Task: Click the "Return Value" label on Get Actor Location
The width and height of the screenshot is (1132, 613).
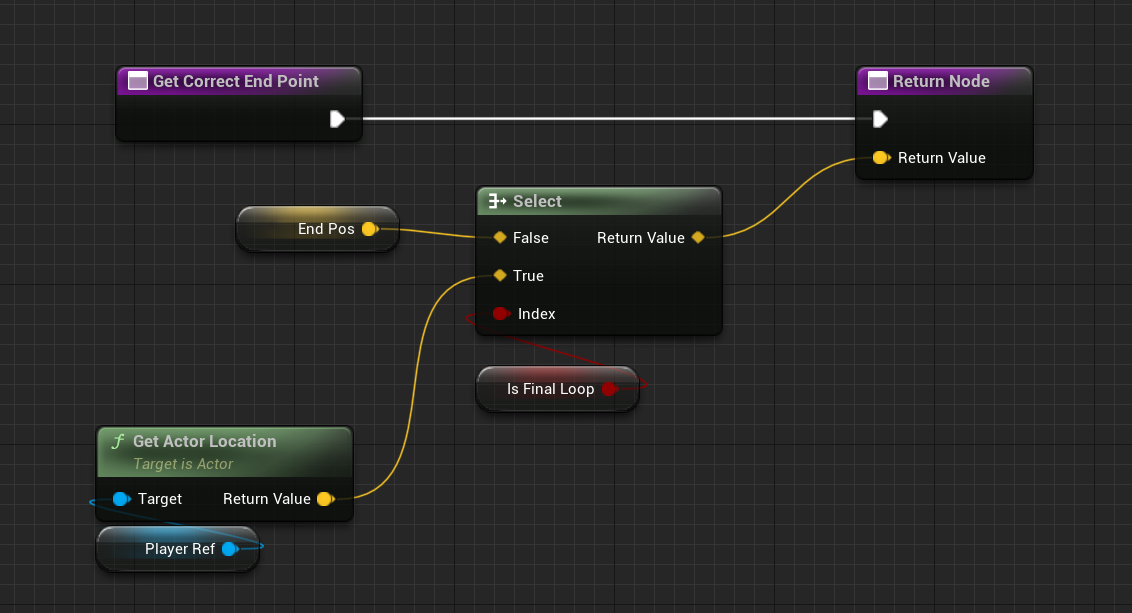Action: click(266, 499)
